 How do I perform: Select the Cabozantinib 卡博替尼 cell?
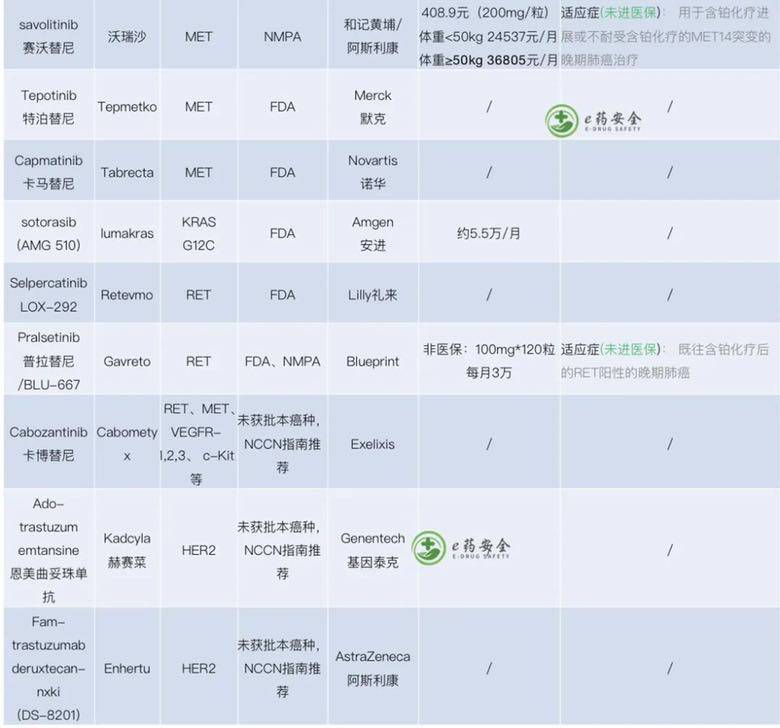[x=50, y=443]
